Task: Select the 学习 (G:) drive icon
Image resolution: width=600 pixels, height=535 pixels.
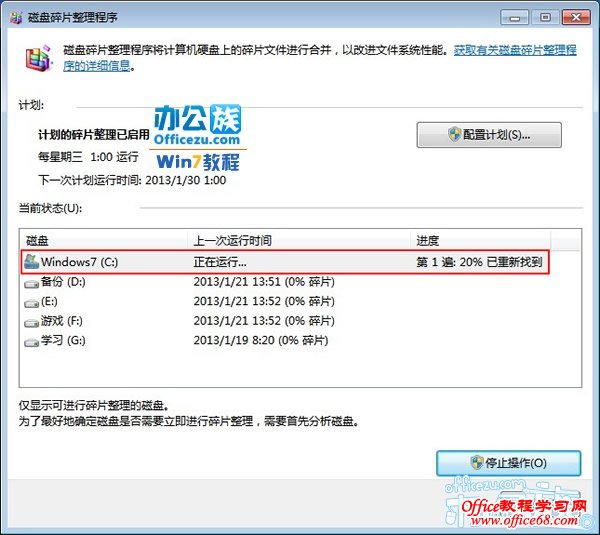Action: tap(31, 342)
